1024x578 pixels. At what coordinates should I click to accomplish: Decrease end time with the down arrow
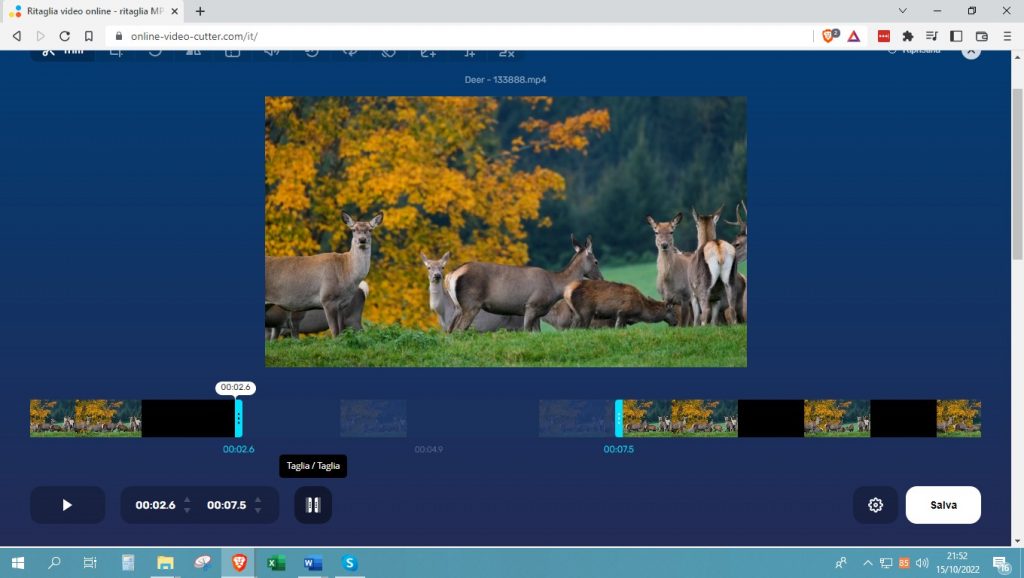pyautogui.click(x=258, y=511)
